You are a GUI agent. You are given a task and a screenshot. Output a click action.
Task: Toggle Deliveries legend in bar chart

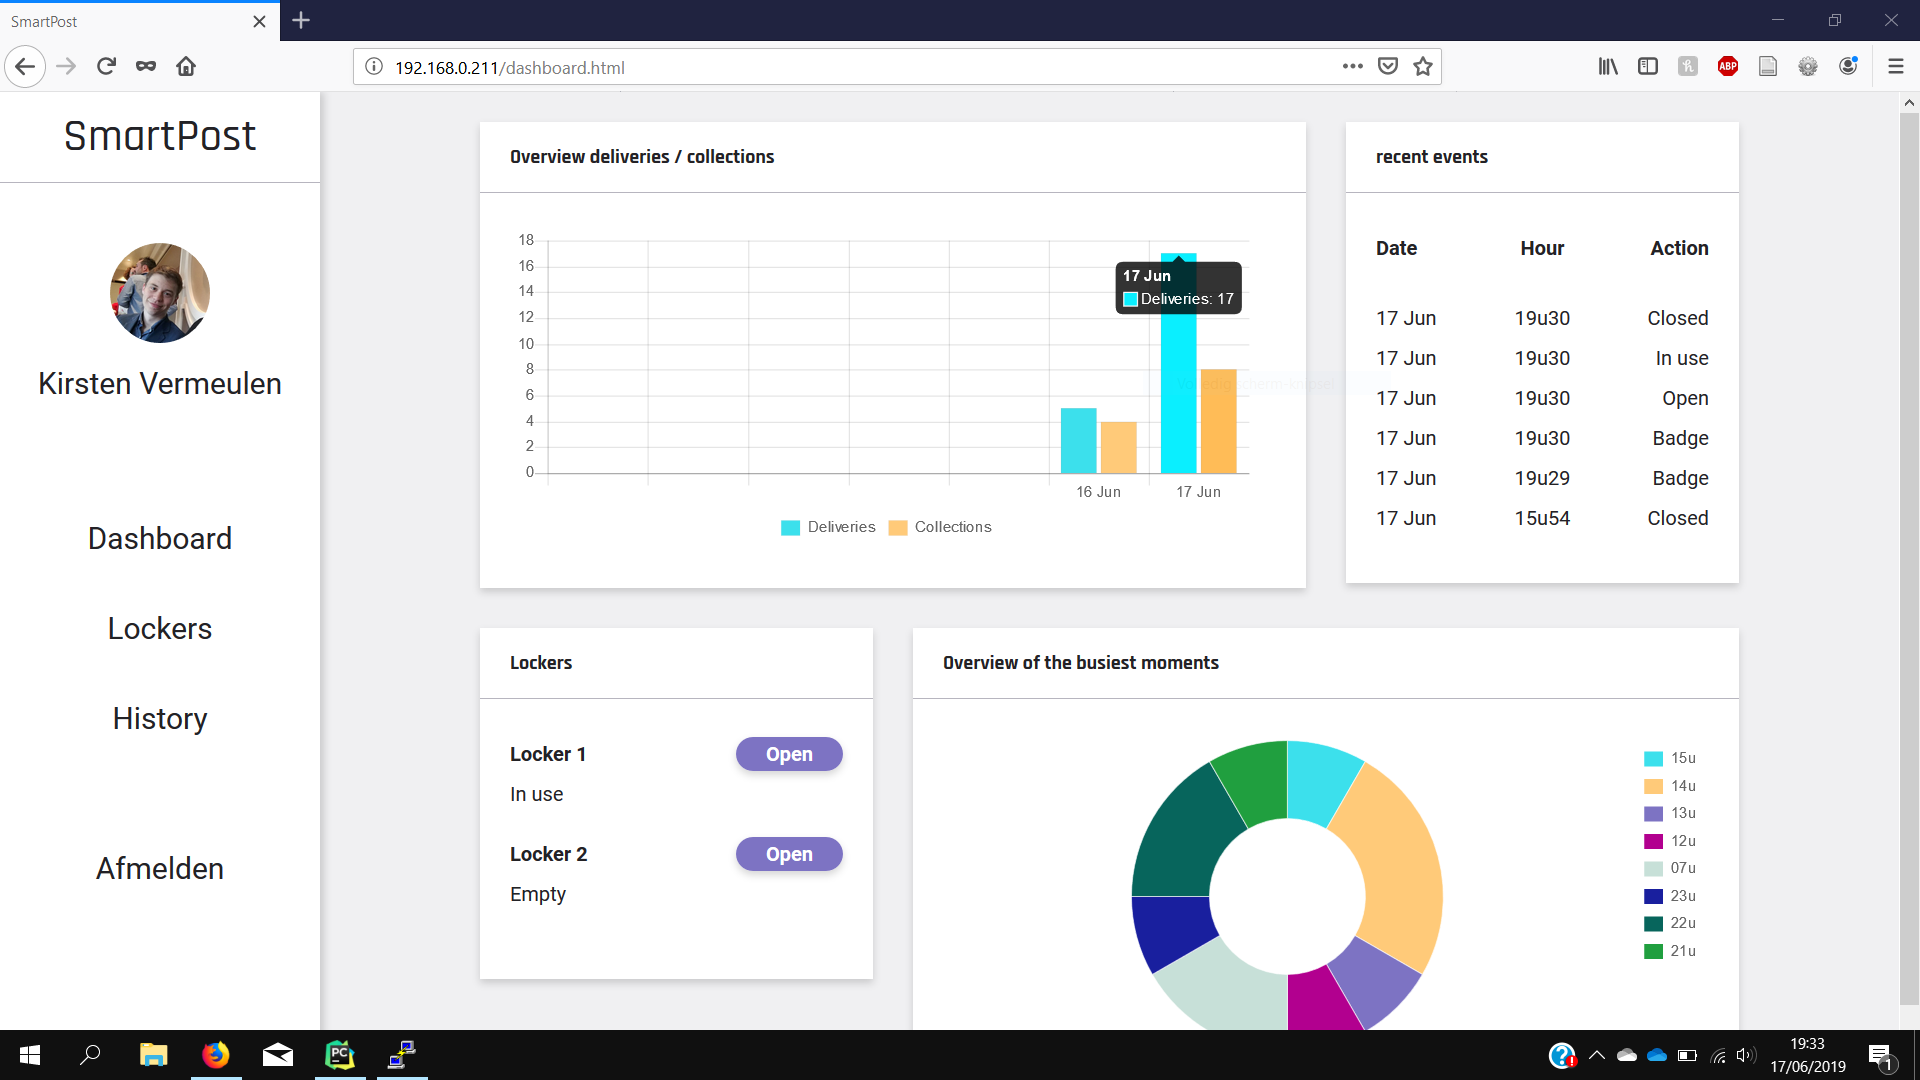pyautogui.click(x=828, y=527)
